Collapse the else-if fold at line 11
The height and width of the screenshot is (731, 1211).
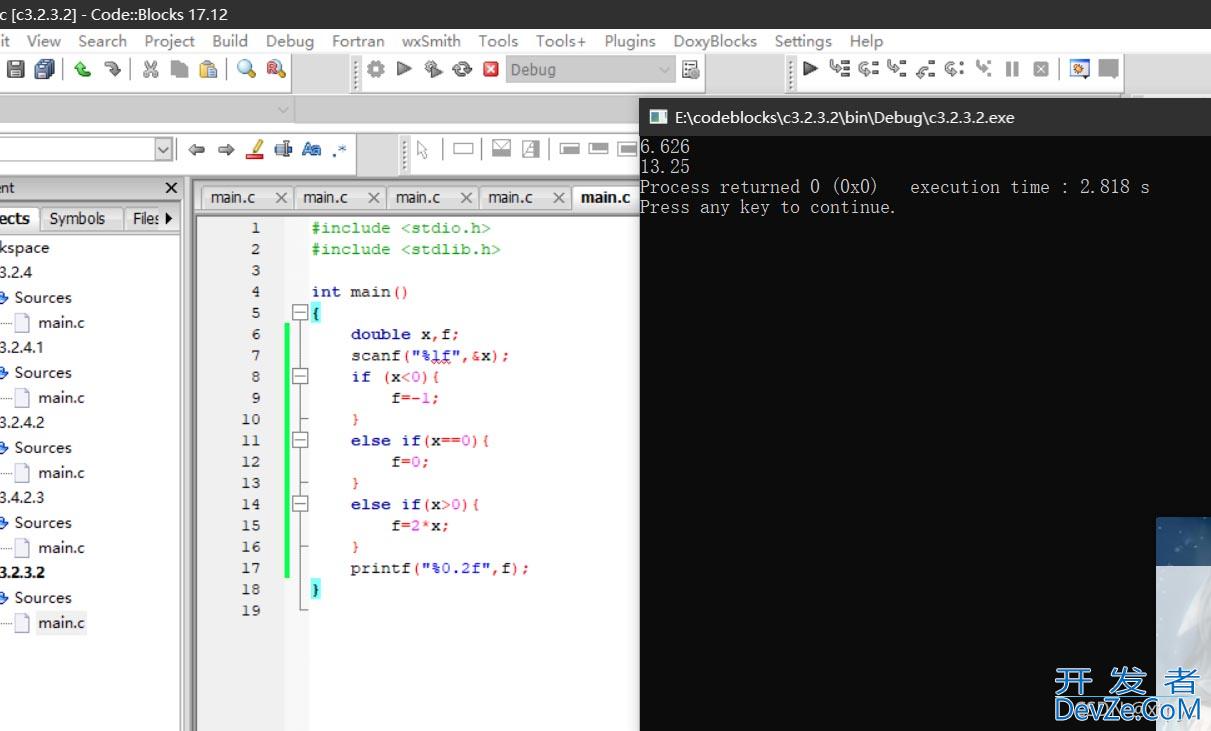tap(299, 441)
